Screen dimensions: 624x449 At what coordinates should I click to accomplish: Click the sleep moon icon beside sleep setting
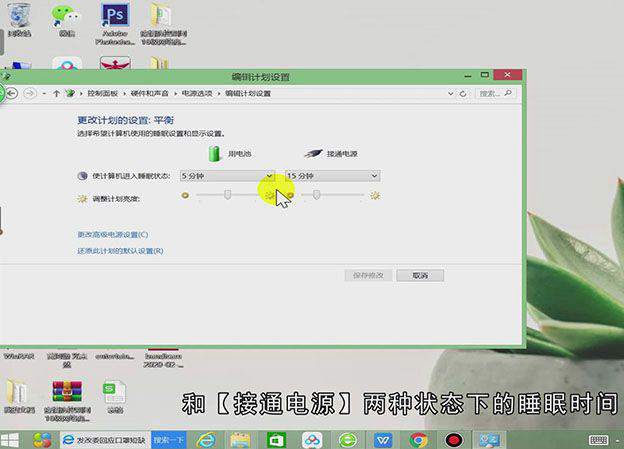tap(82, 176)
